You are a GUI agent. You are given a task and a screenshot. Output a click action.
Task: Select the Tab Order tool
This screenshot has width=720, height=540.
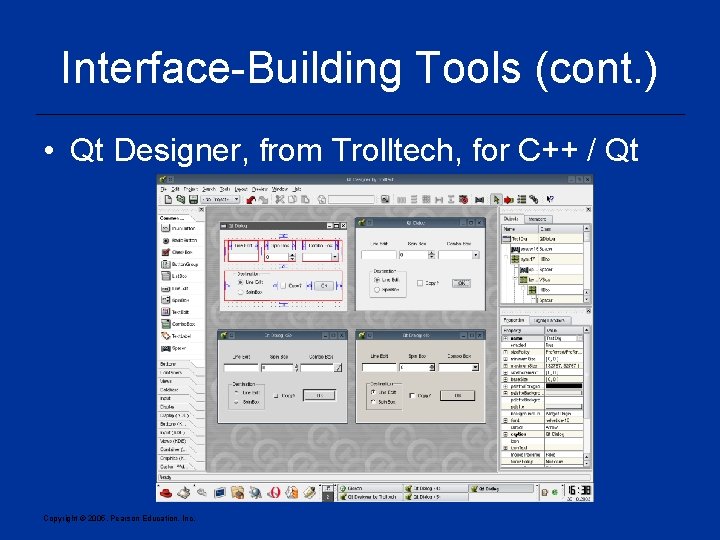[x=521, y=199]
